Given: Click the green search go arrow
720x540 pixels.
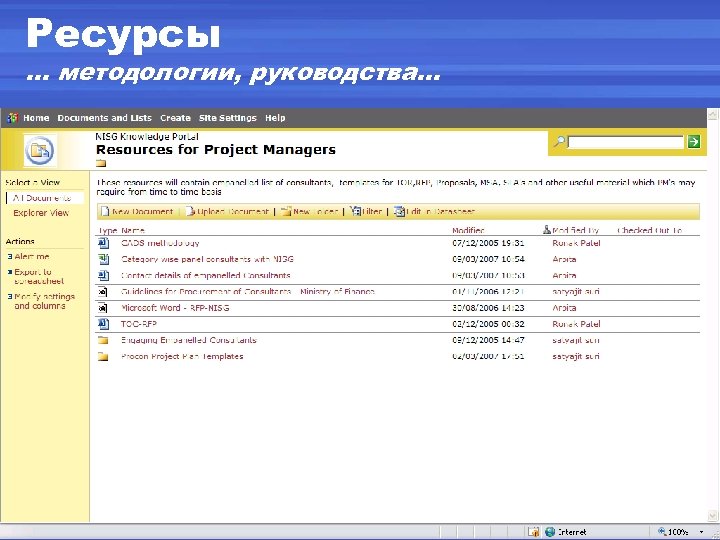Looking at the screenshot, I should 694,141.
